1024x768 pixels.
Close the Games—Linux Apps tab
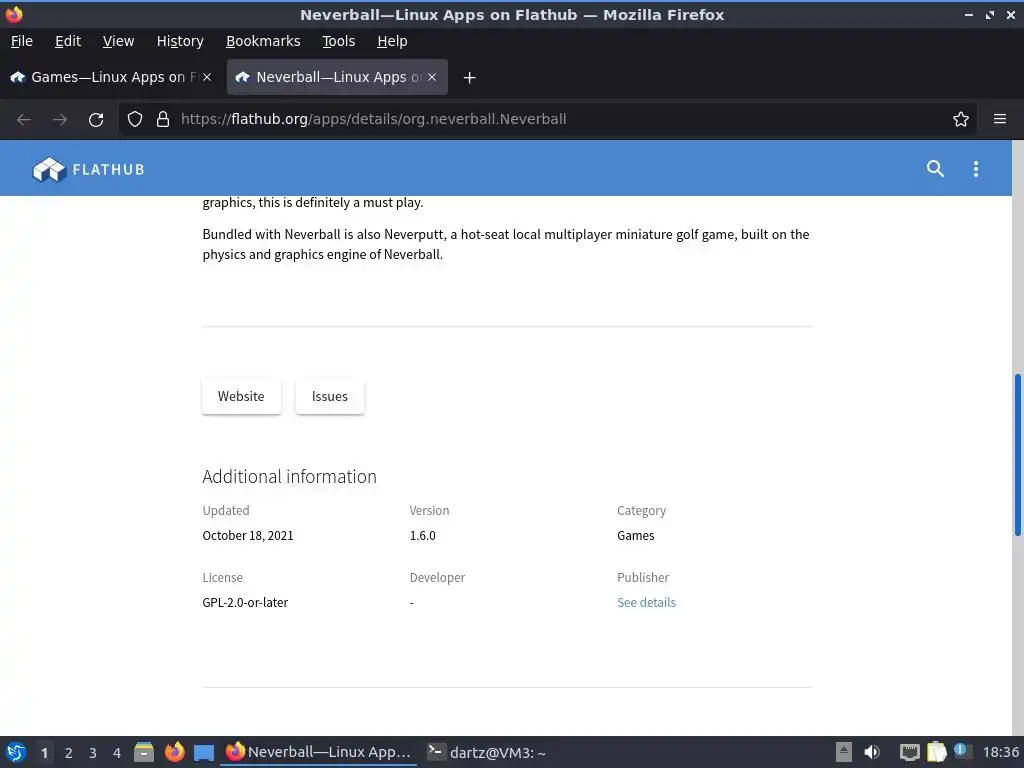coord(206,77)
